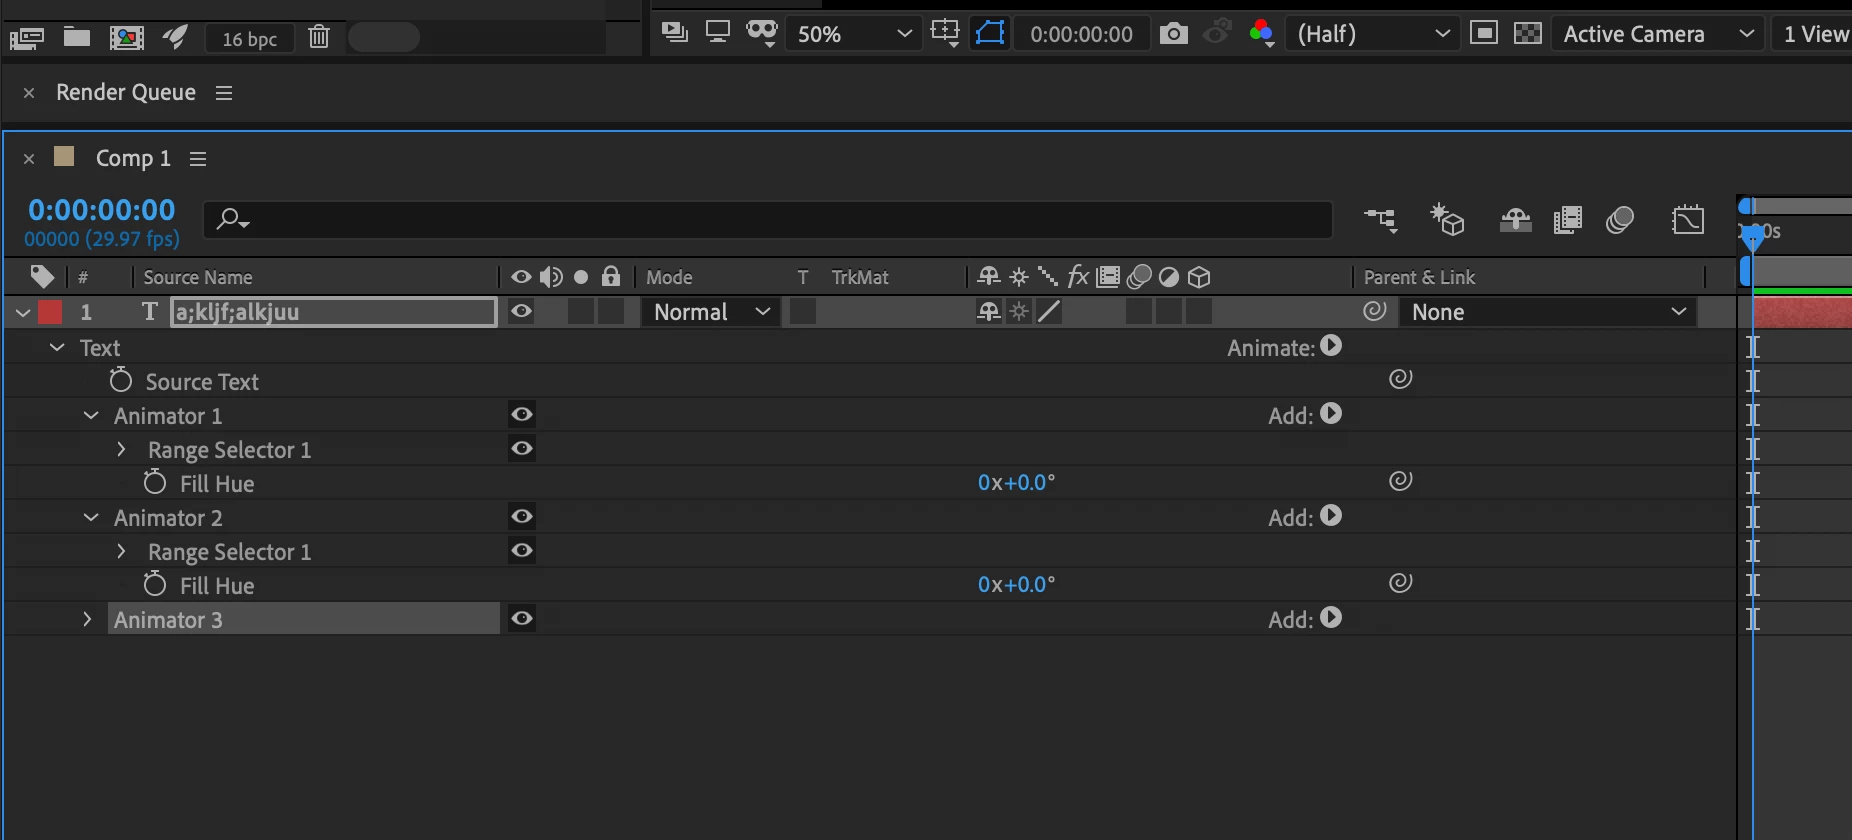
Task: Switch to the Render Queue tab
Action: 126,92
